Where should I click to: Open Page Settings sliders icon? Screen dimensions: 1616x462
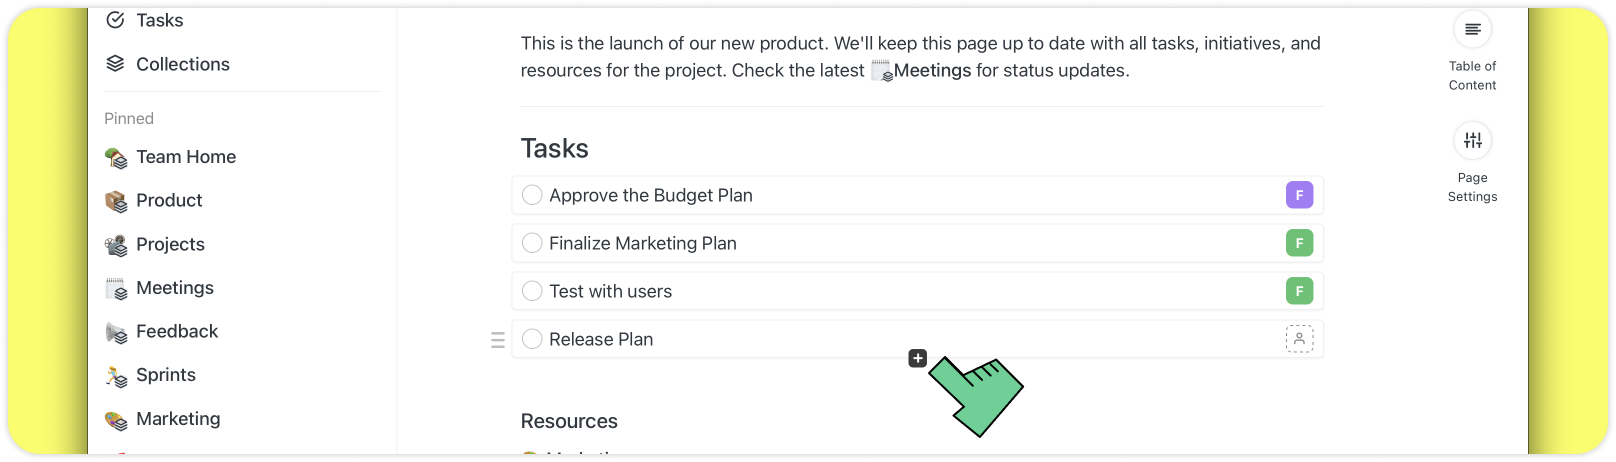click(1472, 141)
